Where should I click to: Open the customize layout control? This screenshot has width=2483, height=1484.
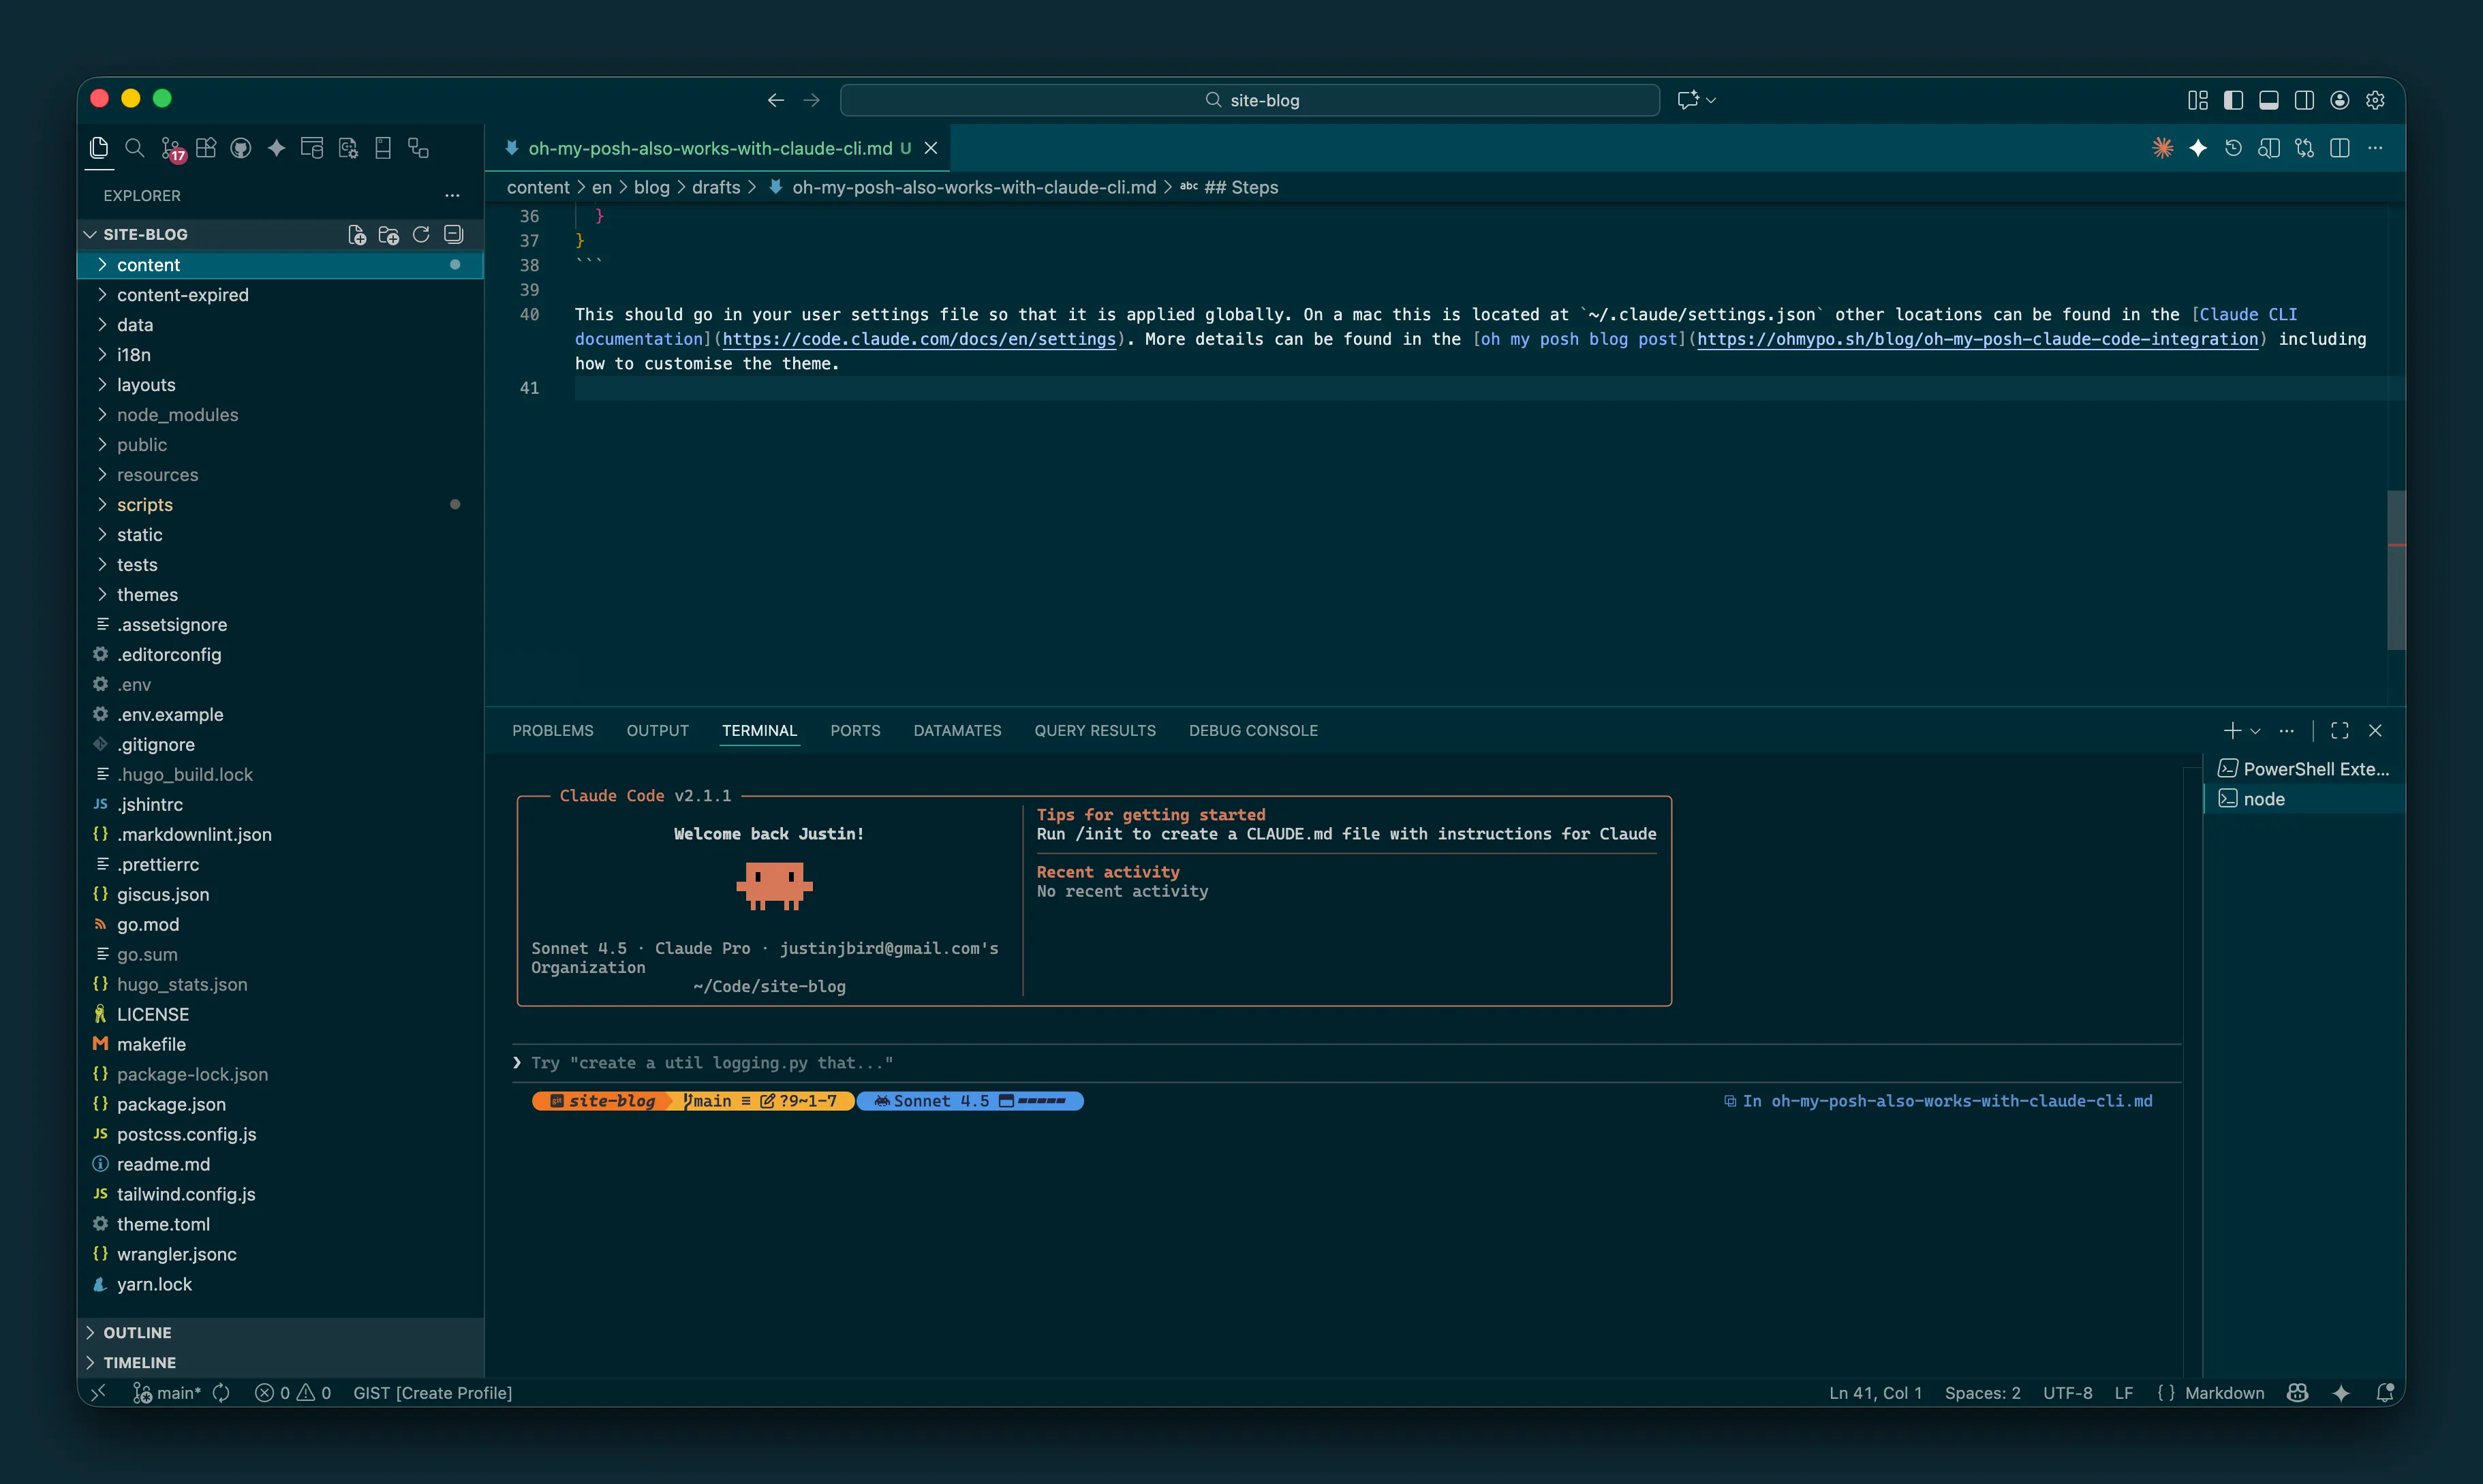click(2198, 100)
